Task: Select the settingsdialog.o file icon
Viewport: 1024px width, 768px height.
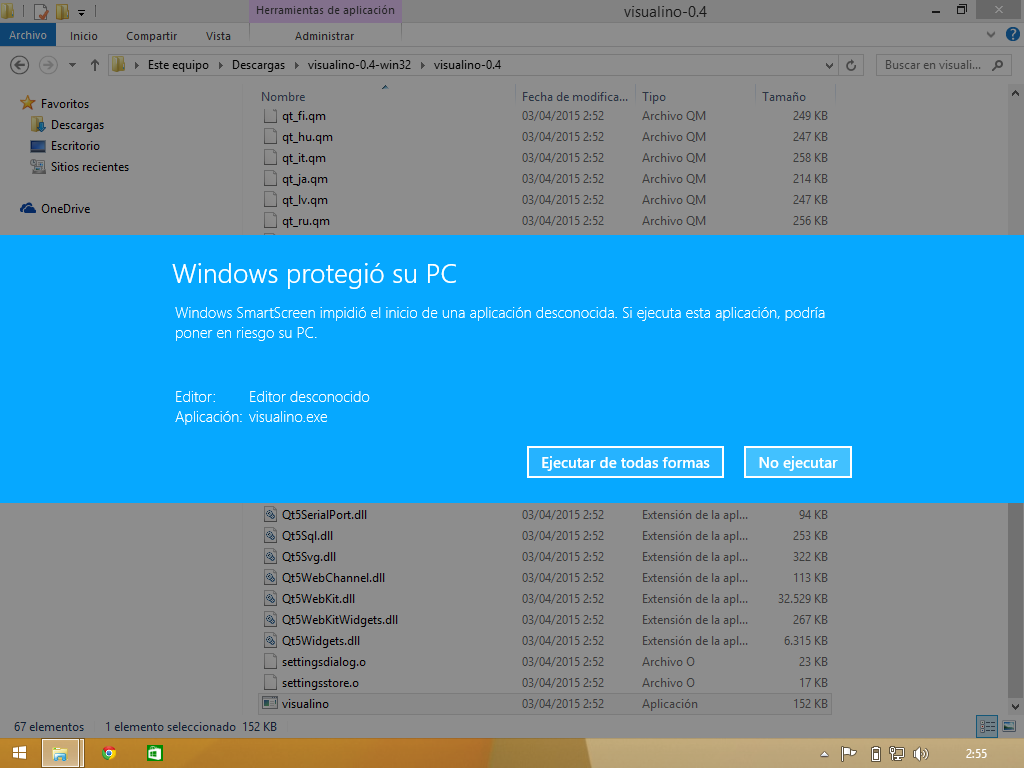Action: (x=270, y=662)
